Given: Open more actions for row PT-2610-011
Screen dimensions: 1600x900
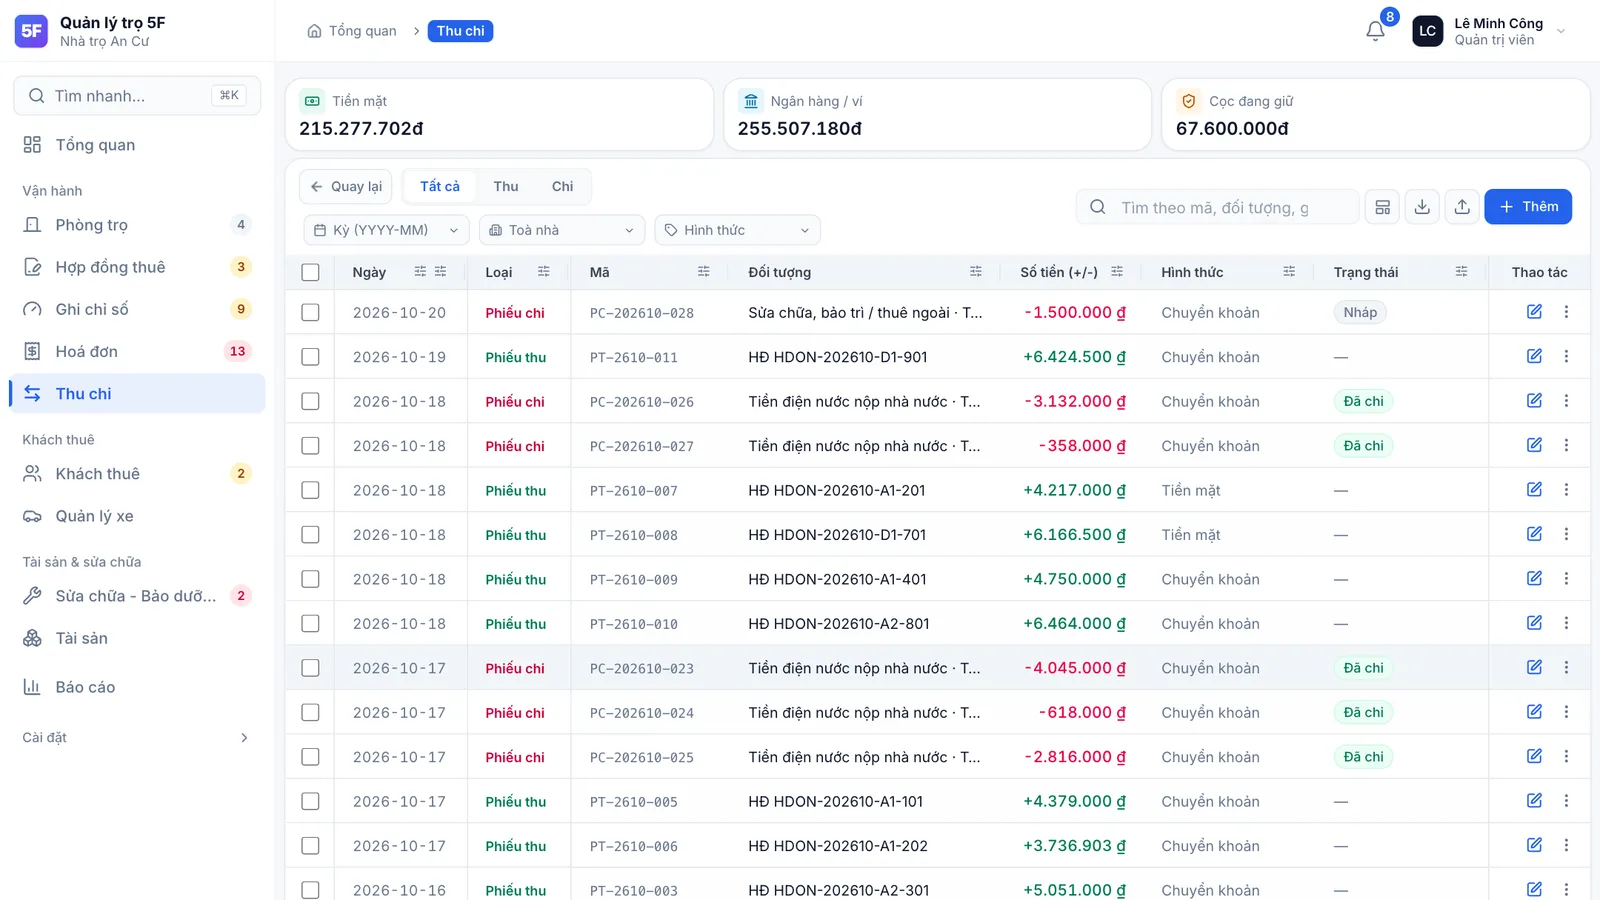Looking at the screenshot, I should point(1566,357).
